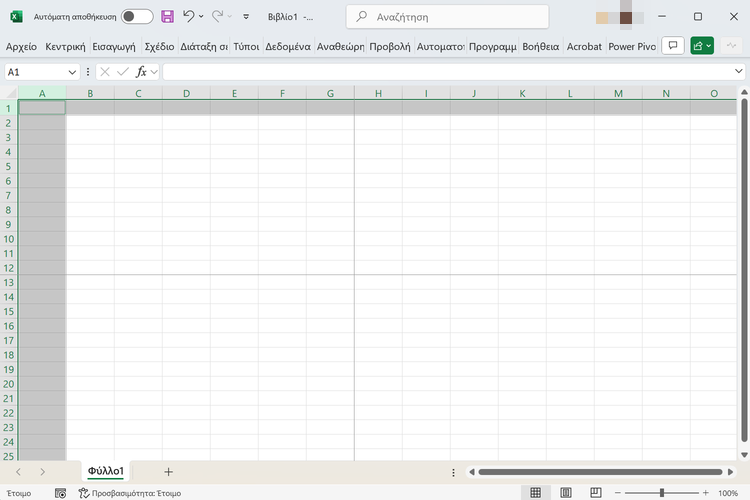The width and height of the screenshot is (750, 500).
Task: Click the 100% zoom level
Action: click(728, 493)
